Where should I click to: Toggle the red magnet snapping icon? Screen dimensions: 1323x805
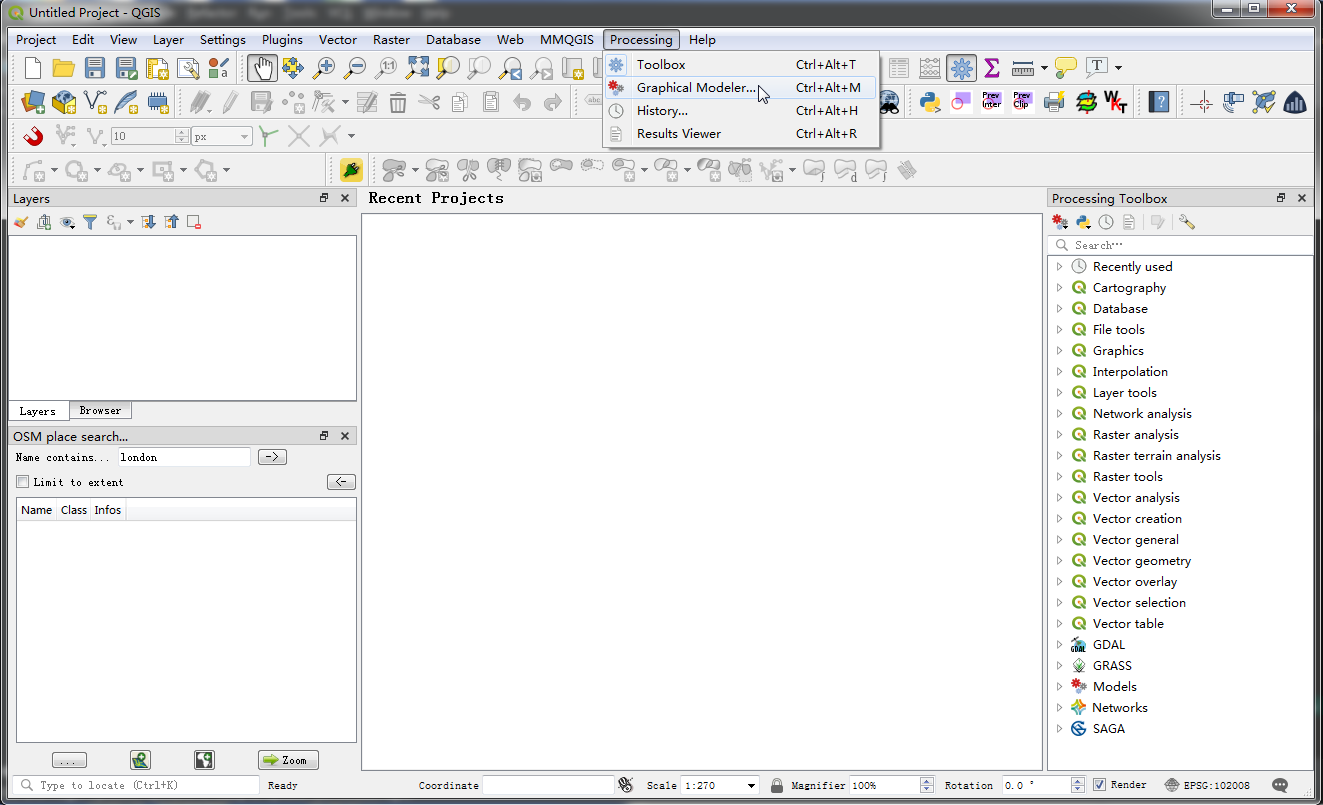click(x=33, y=135)
